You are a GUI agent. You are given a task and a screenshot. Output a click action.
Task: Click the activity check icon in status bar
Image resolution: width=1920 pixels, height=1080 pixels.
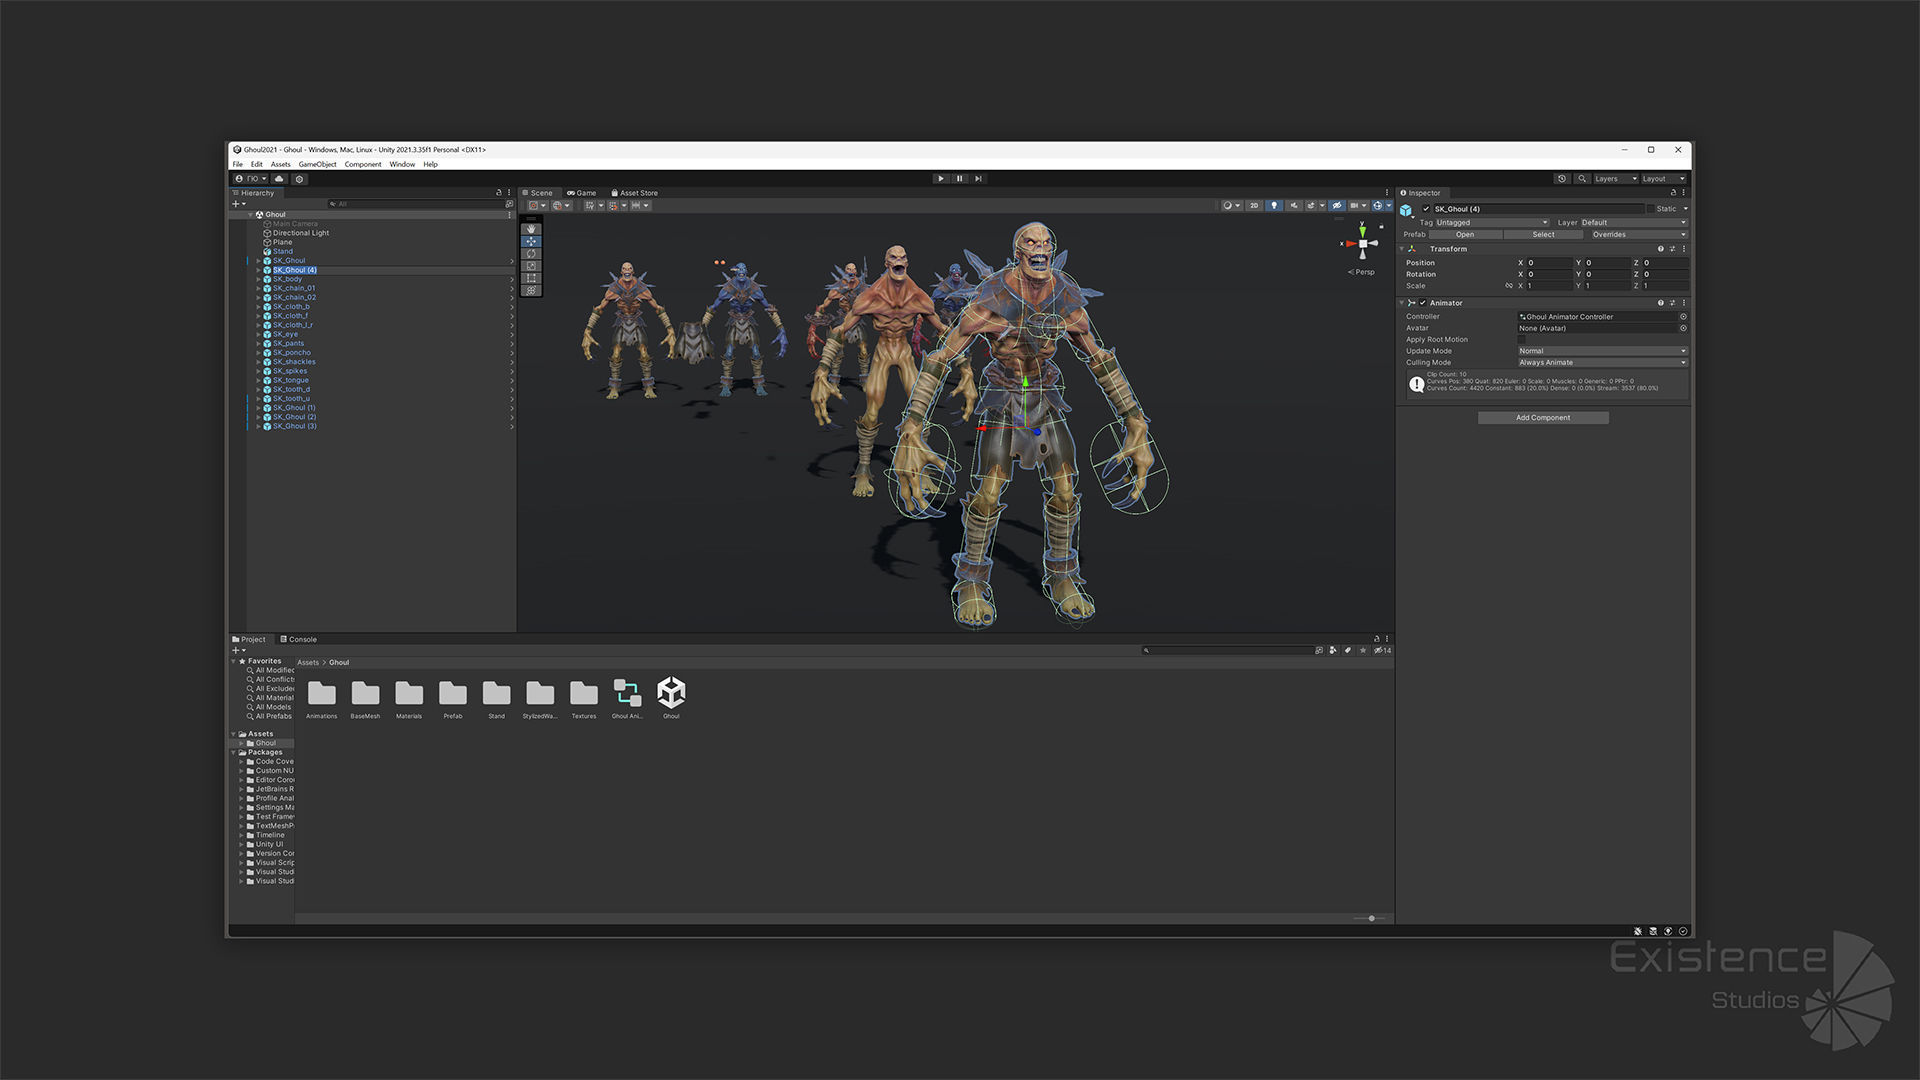(x=1683, y=931)
